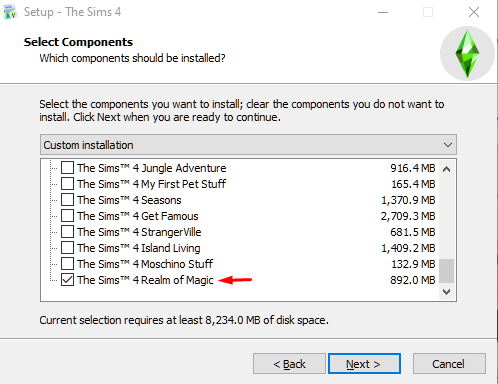This screenshot has width=498, height=384.
Task: Minimize the setup window
Action: [383, 12]
